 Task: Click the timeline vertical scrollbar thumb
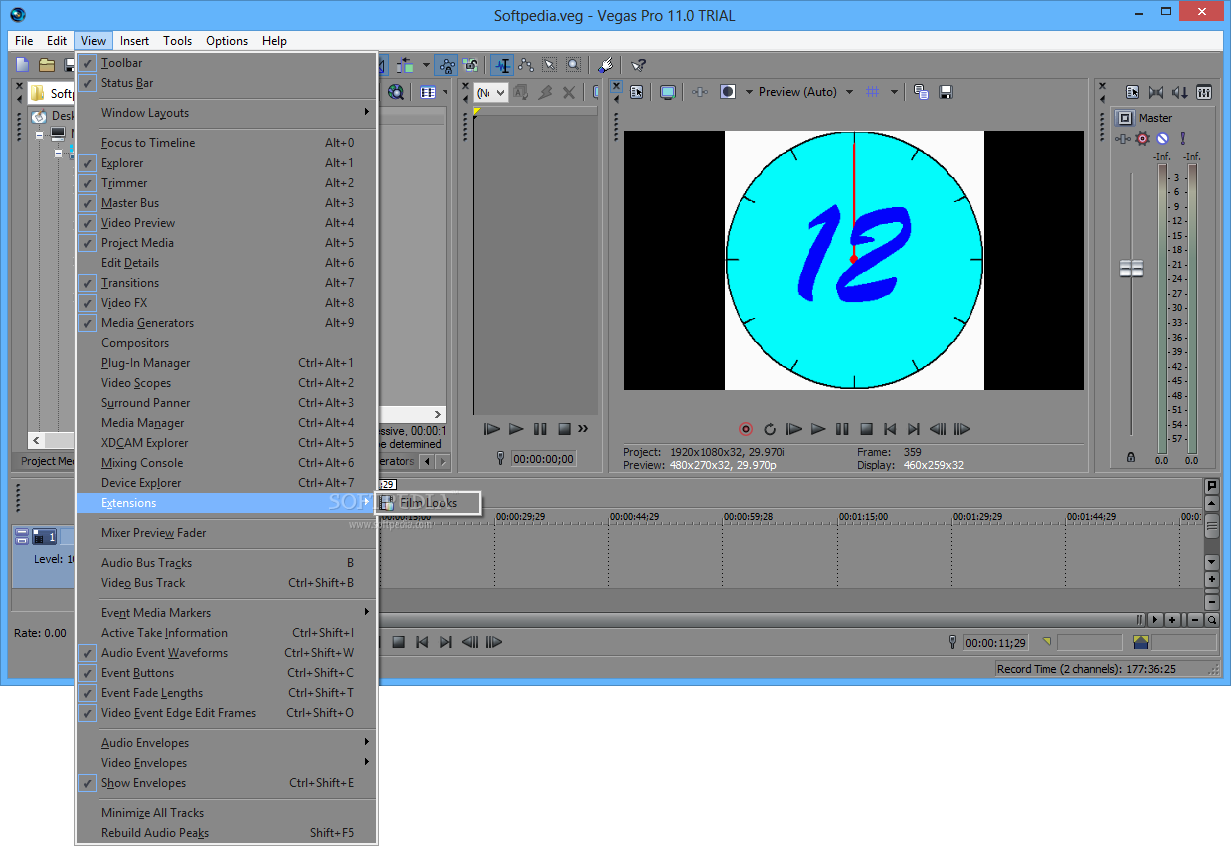point(1212,526)
